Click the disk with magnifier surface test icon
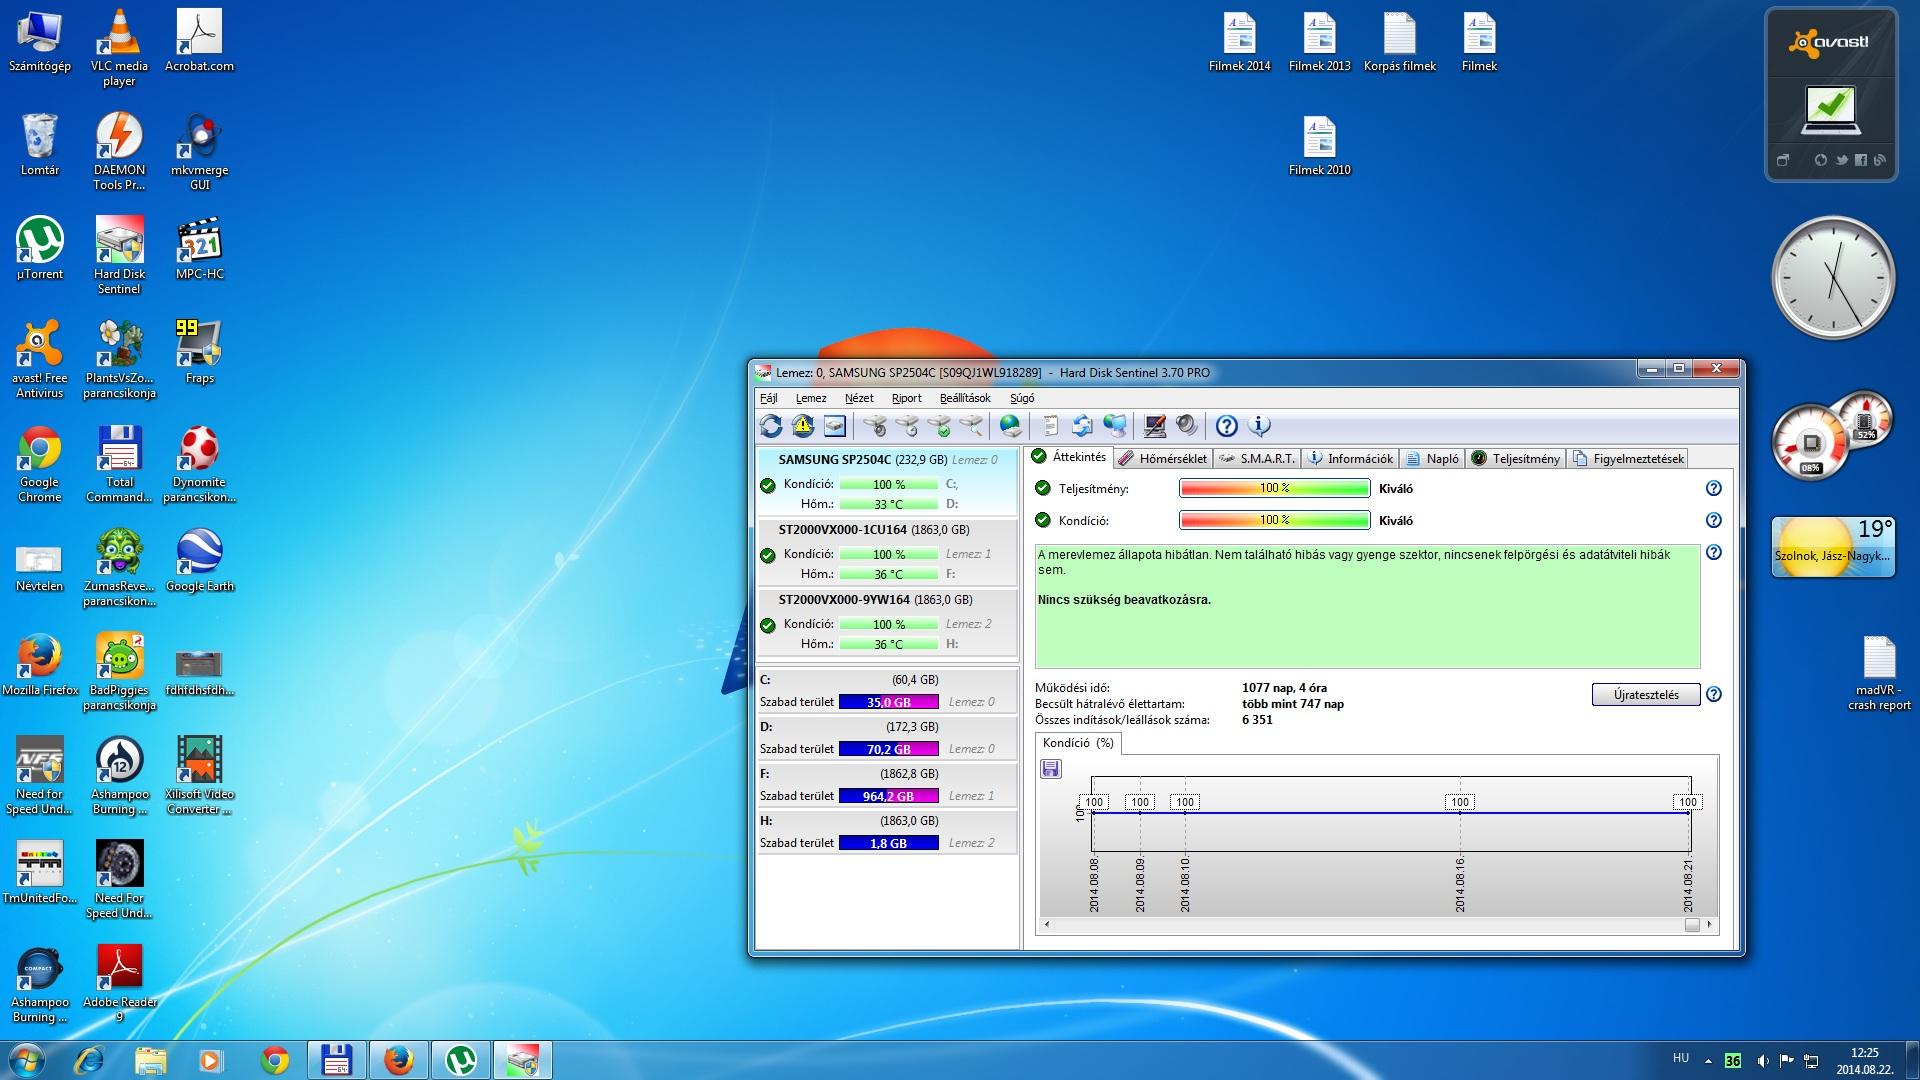This screenshot has height=1080, width=1920. pyautogui.click(x=971, y=426)
